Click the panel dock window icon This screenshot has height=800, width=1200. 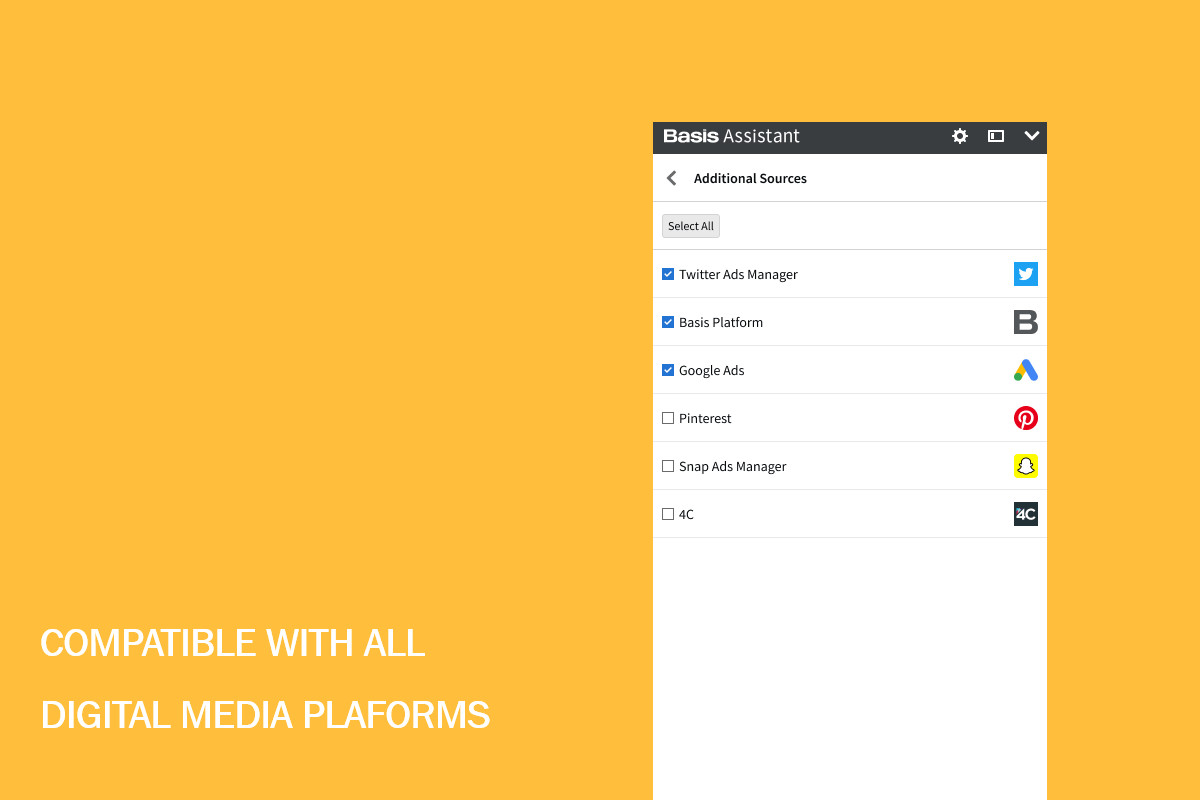pos(996,136)
